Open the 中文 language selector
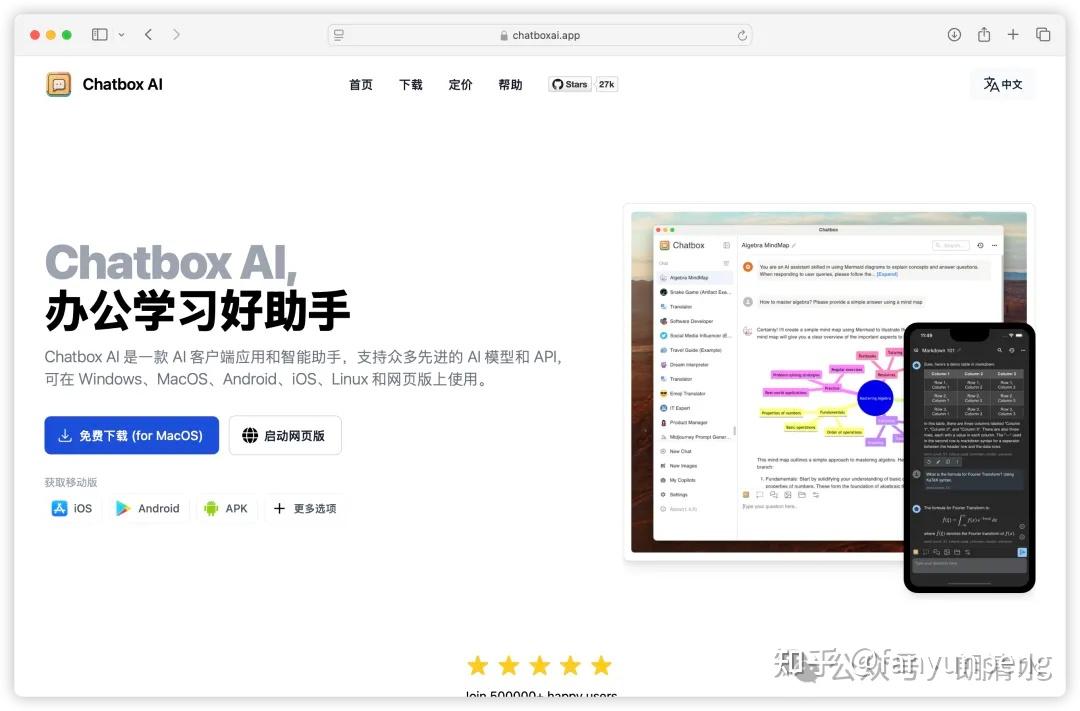The image size is (1080, 711). pyautogui.click(x=1003, y=84)
